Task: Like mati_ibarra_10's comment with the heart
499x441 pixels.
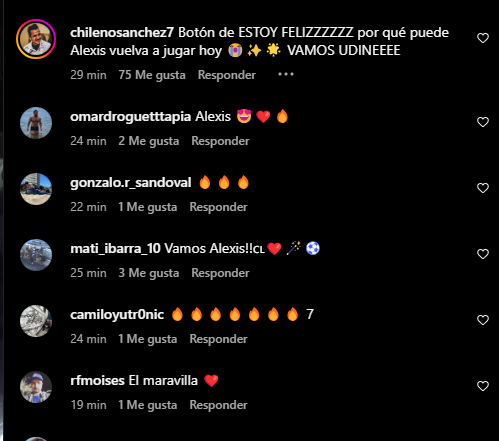Action: tap(483, 254)
